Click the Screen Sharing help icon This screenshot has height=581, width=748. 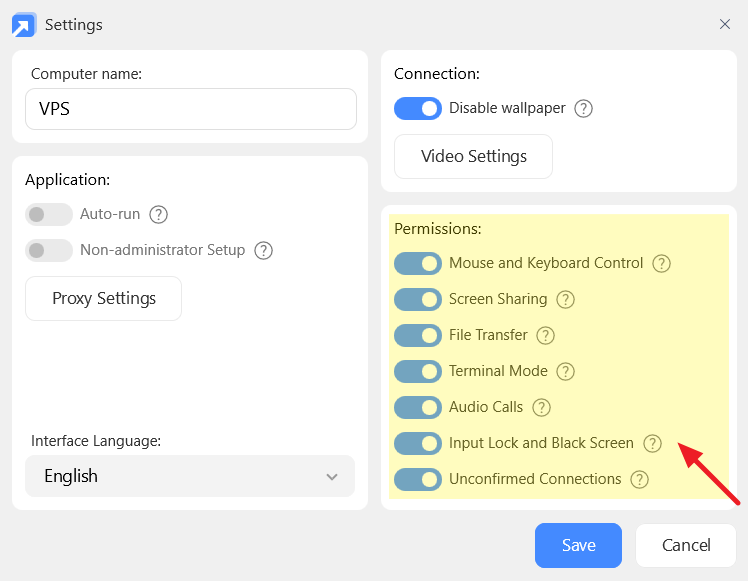pyautogui.click(x=565, y=299)
